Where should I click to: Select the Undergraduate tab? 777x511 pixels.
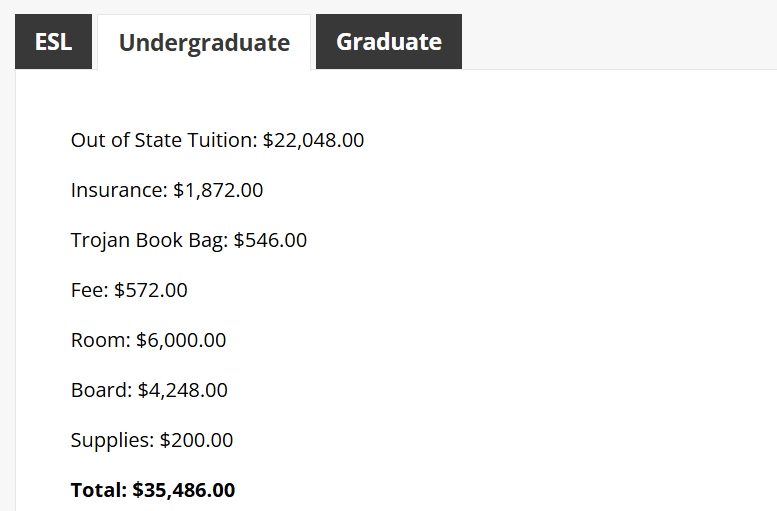click(204, 43)
